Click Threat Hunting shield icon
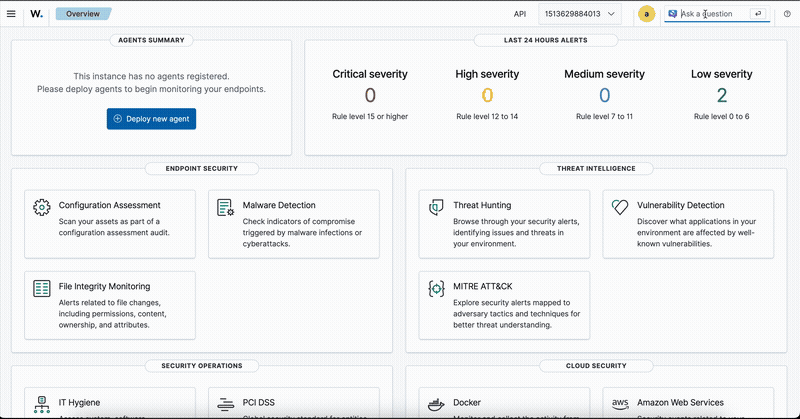 tap(436, 207)
